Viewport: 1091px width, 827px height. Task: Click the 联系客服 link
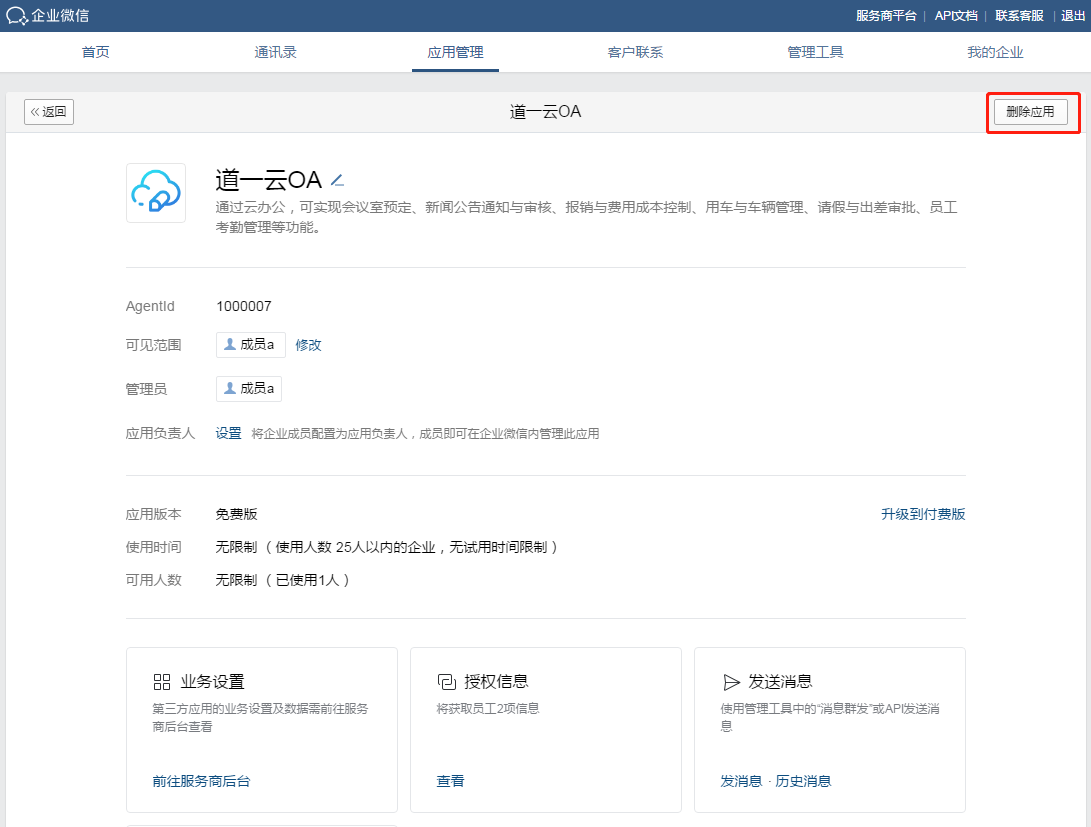click(1019, 15)
